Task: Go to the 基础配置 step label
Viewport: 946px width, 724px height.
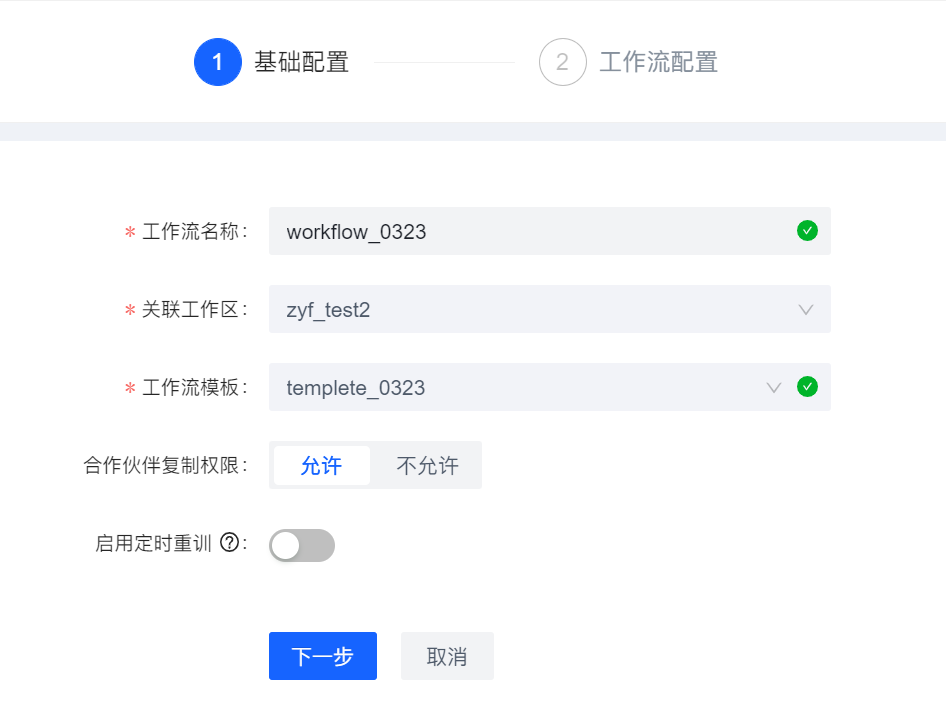Action: (302, 62)
